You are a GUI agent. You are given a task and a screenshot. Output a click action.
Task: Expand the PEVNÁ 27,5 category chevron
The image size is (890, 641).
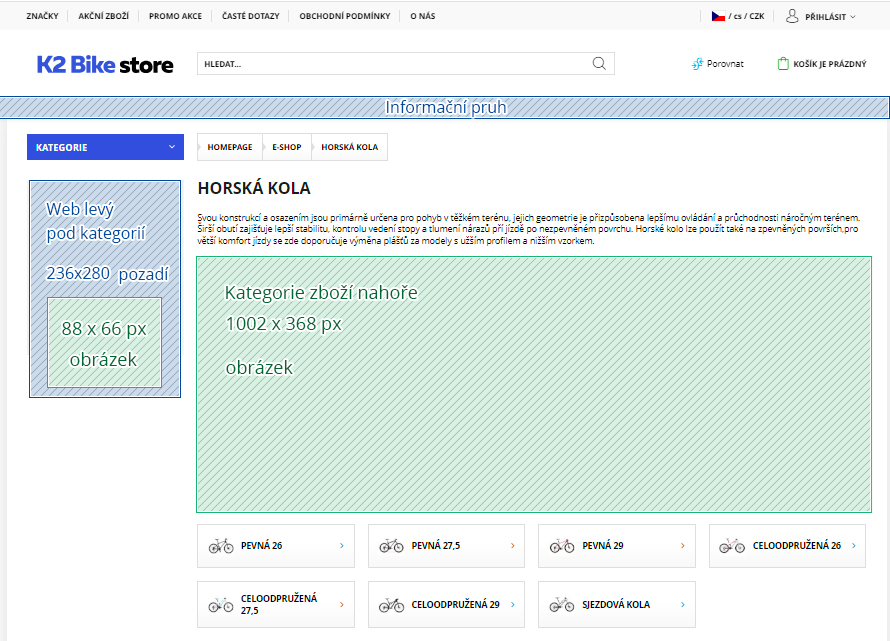515,545
